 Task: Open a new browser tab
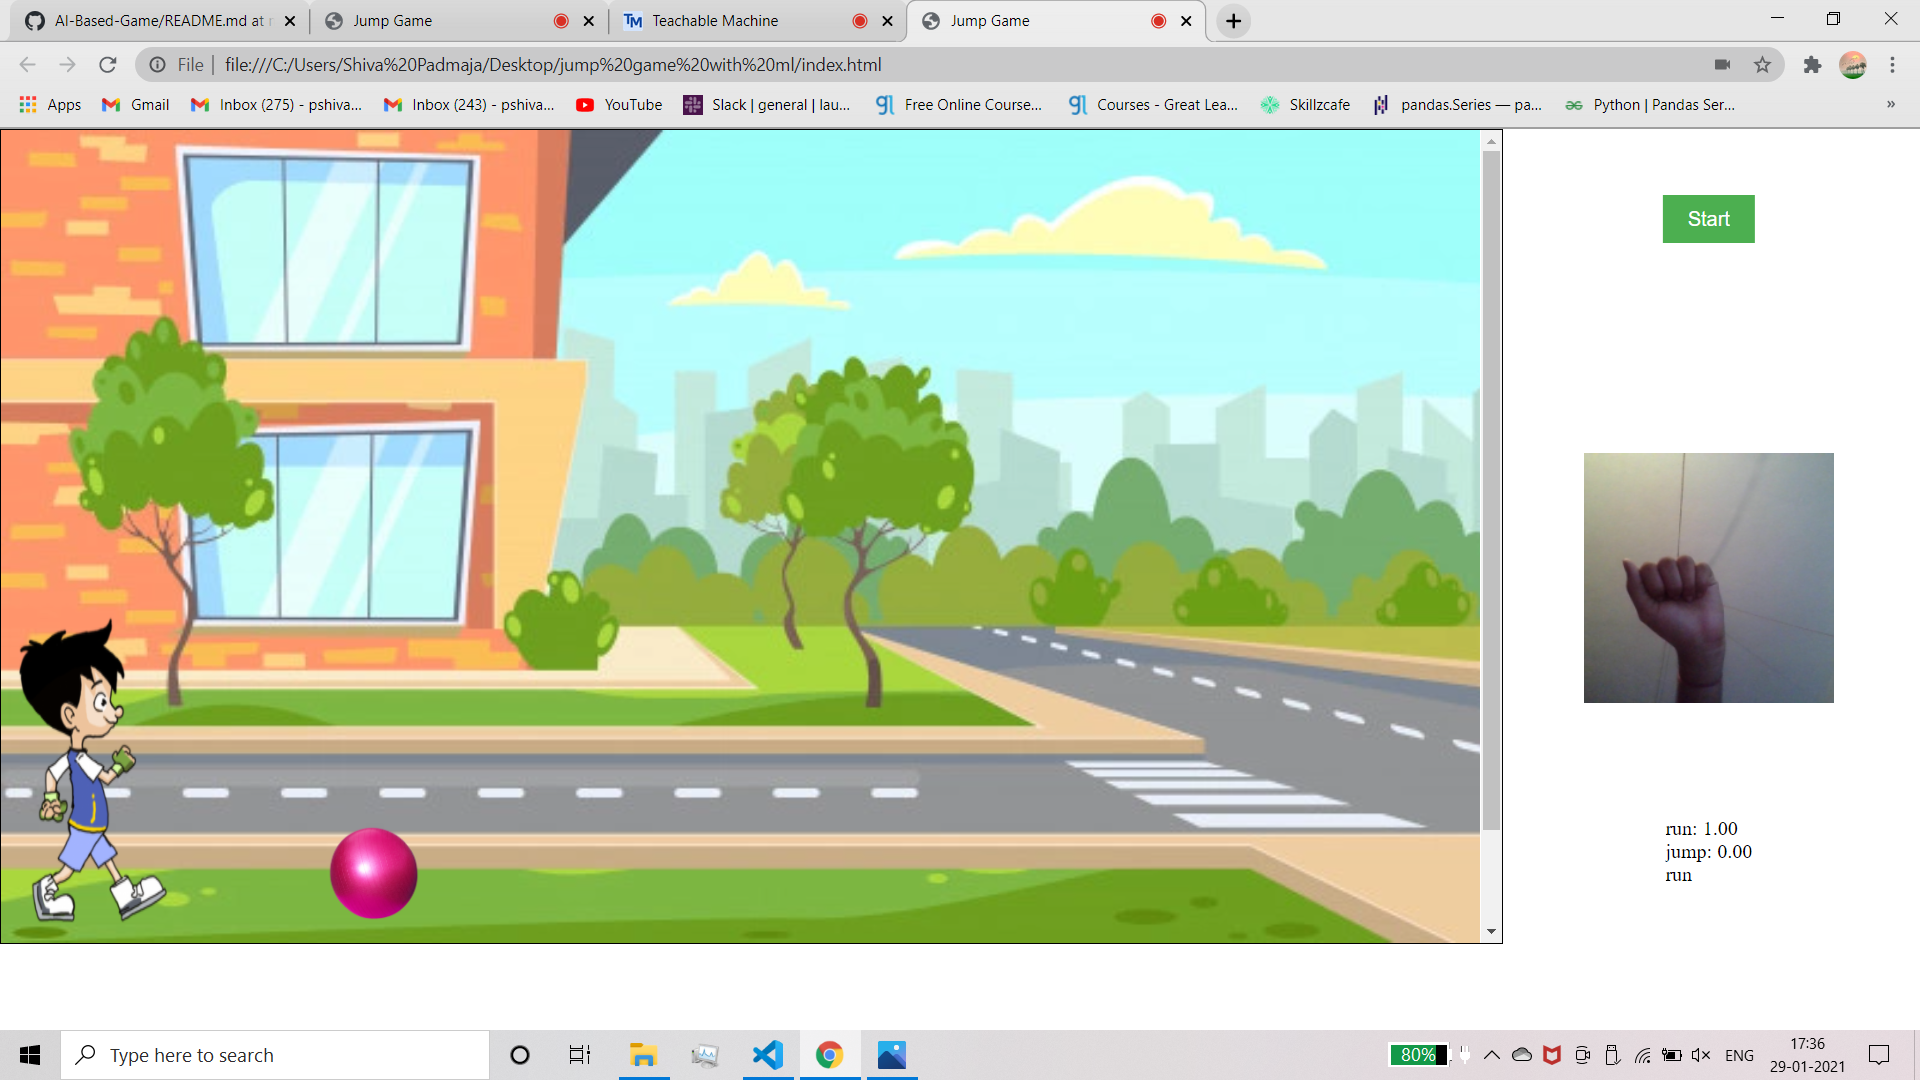click(1234, 21)
